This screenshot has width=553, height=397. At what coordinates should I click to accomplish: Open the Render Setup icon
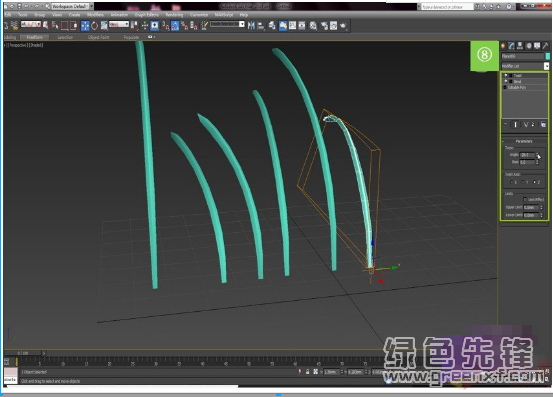click(x=324, y=26)
